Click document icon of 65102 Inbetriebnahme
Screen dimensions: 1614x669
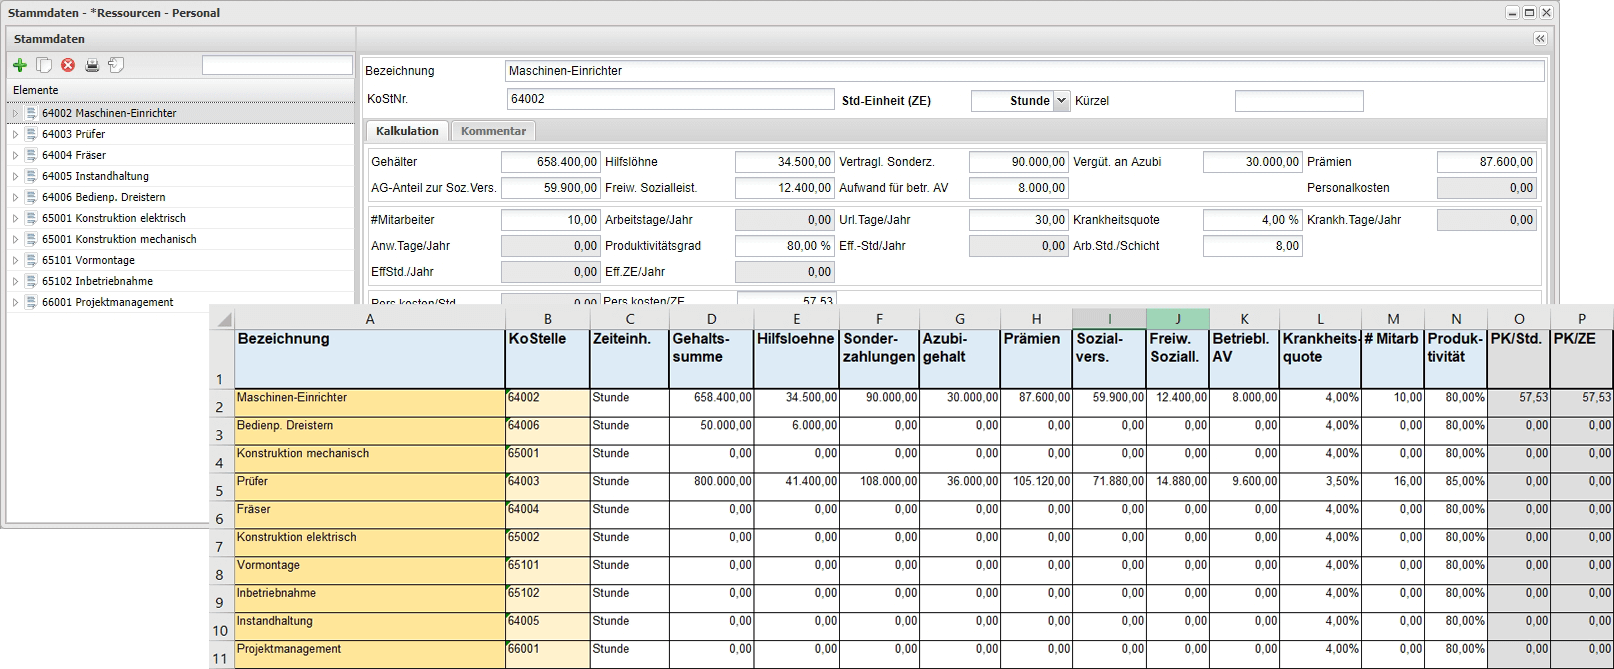32,281
